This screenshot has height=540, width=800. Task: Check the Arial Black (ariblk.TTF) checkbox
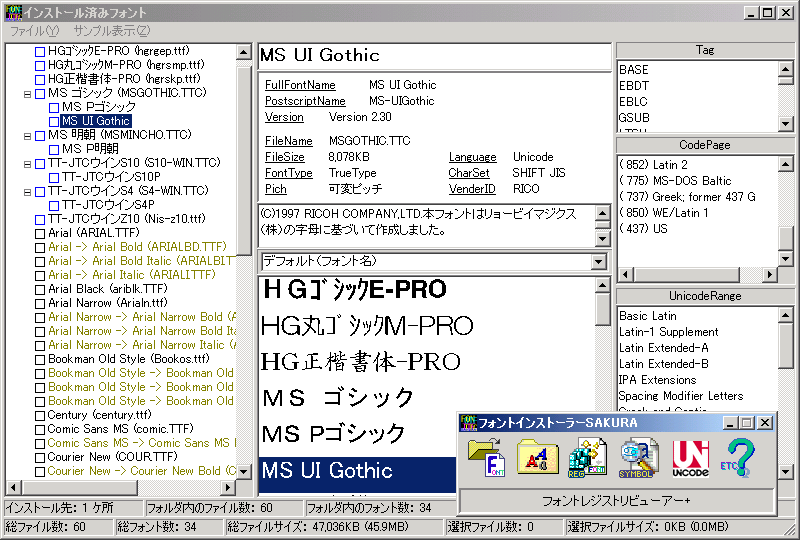coord(40,290)
